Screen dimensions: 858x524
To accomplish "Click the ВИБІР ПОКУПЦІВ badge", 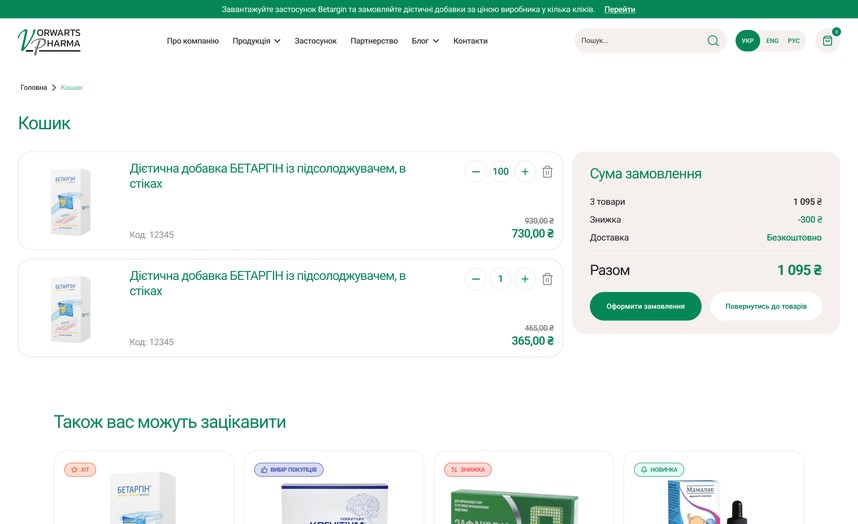I will [x=288, y=469].
